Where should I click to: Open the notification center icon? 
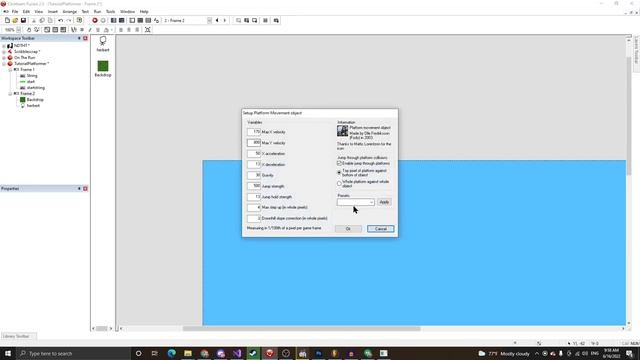tap(629, 353)
